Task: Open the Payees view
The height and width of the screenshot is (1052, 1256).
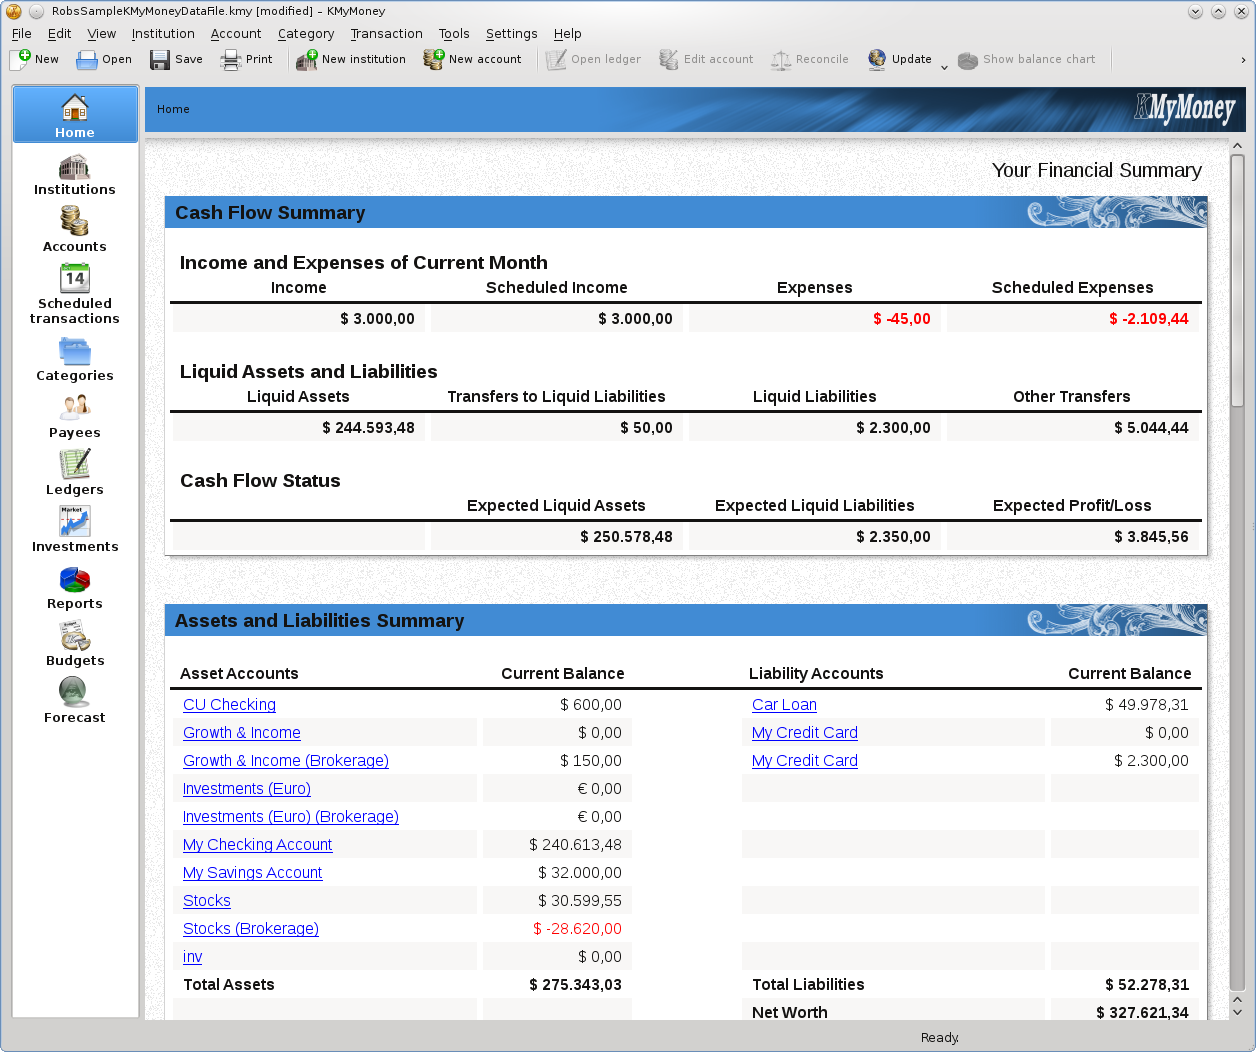Action: pyautogui.click(x=74, y=416)
